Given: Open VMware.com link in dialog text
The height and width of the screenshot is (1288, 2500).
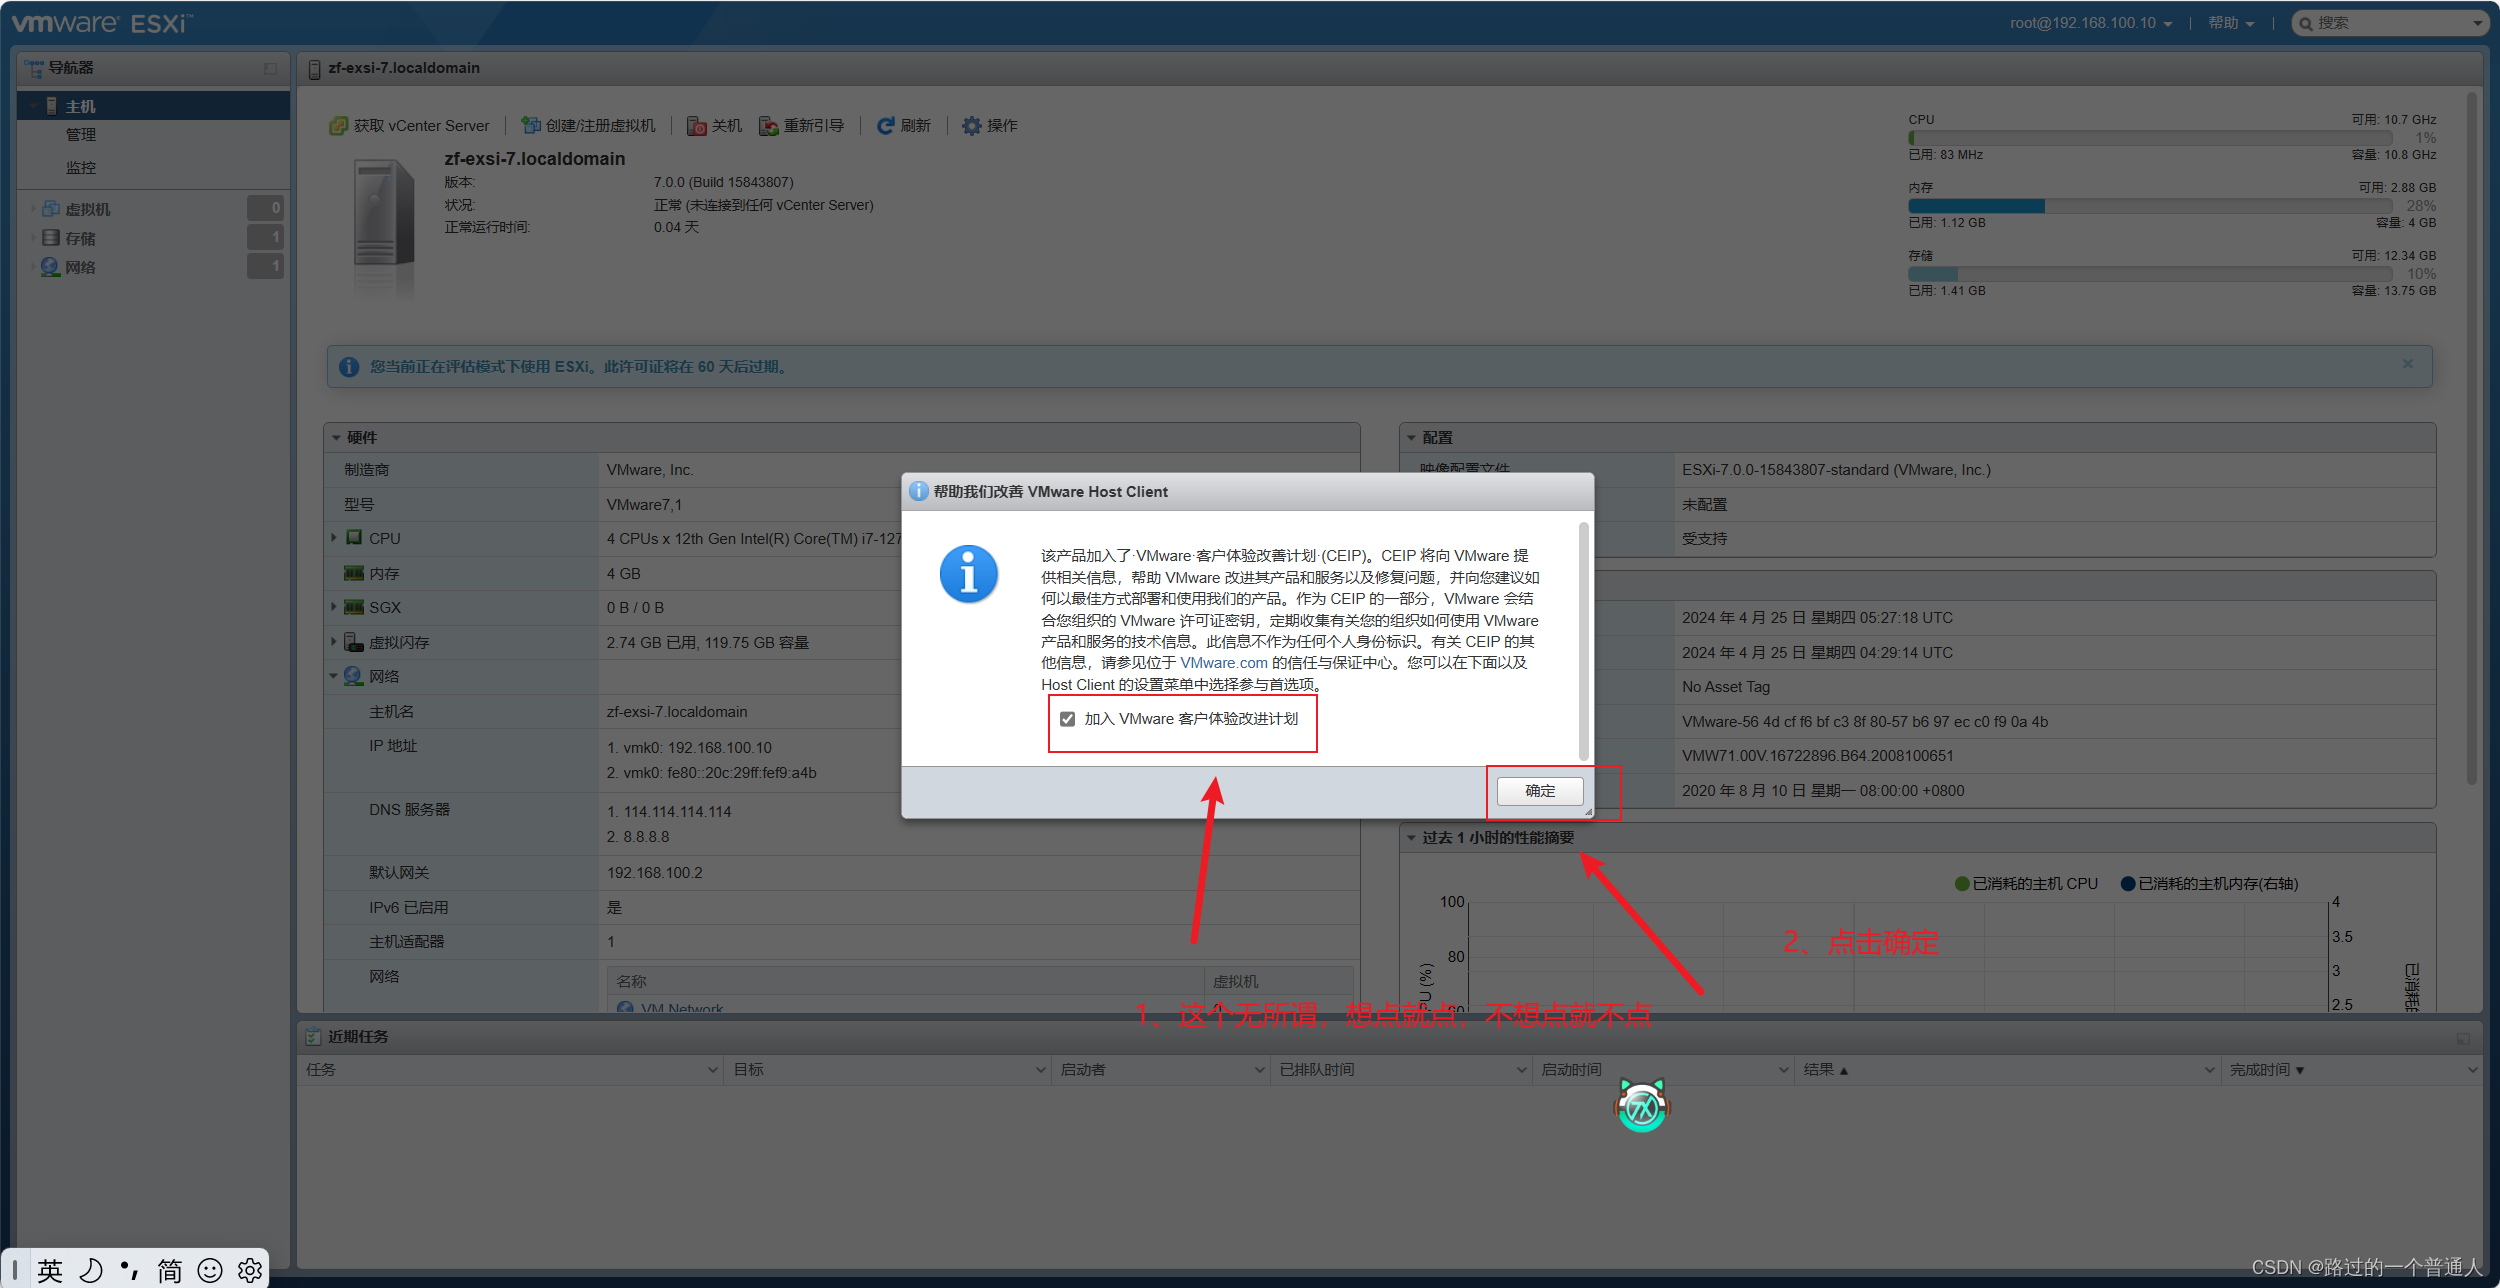Looking at the screenshot, I should pos(1223,663).
